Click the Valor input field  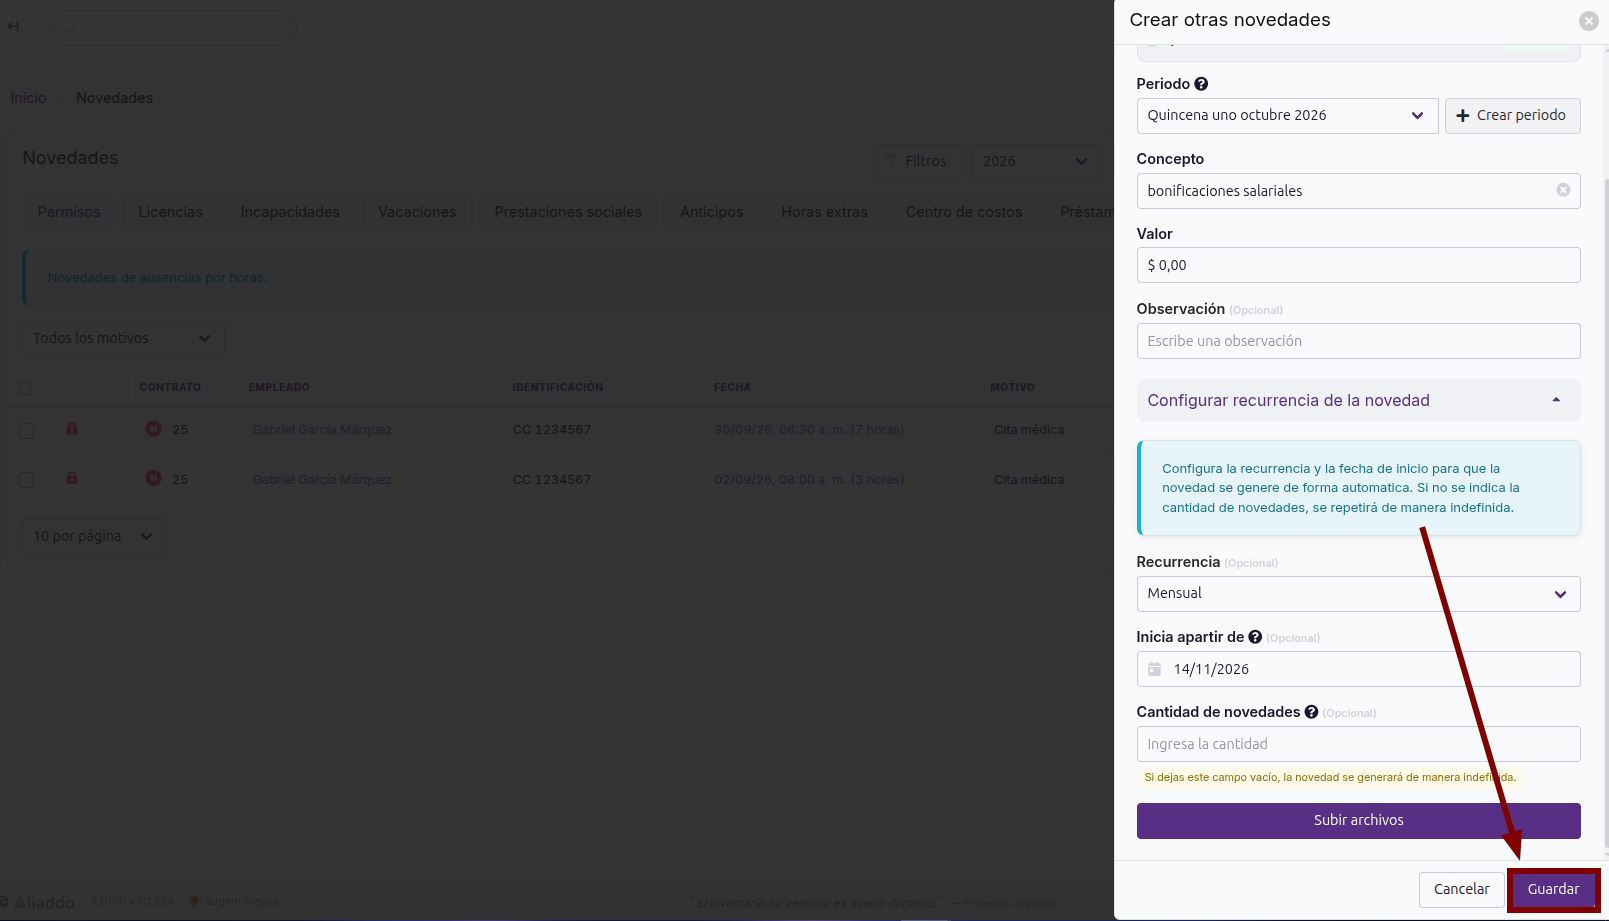[x=1358, y=265]
